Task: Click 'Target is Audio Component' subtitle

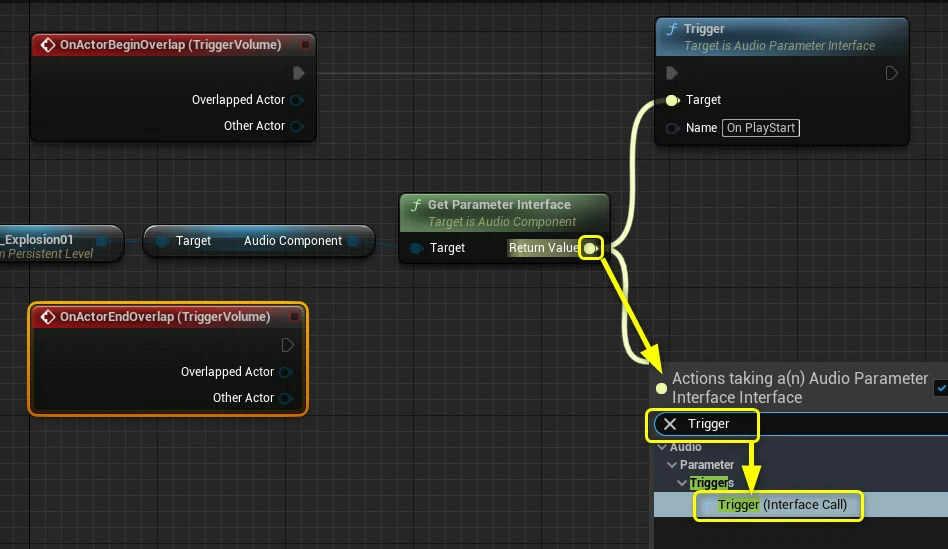Action: pos(502,222)
